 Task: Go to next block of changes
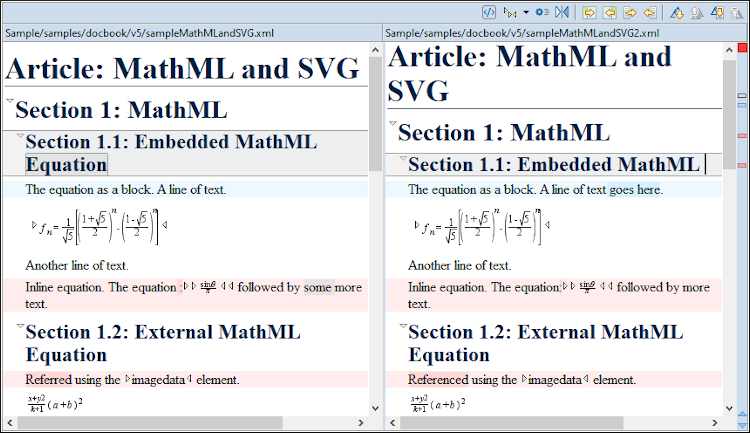(x=677, y=13)
